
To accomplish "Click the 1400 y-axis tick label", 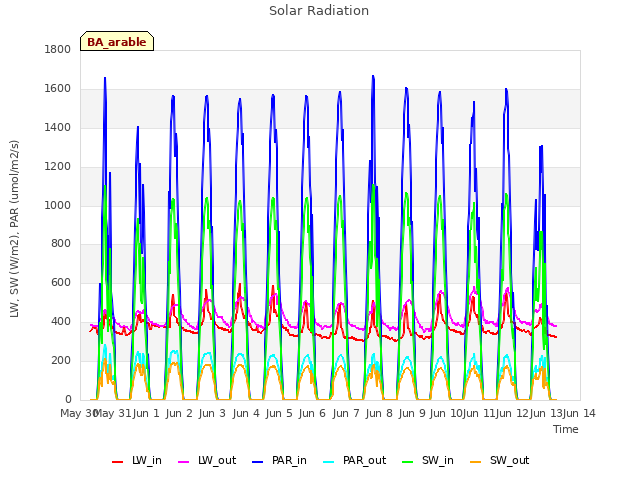I will [x=58, y=127].
